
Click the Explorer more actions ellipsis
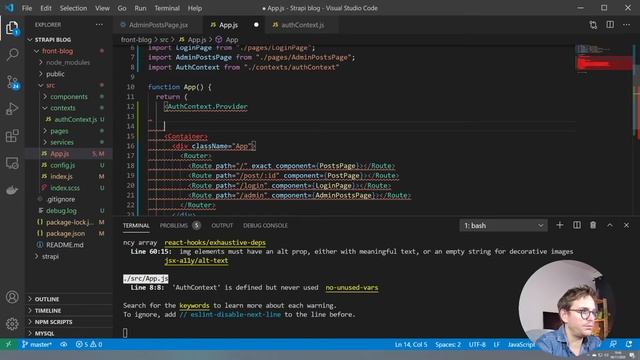click(x=99, y=25)
